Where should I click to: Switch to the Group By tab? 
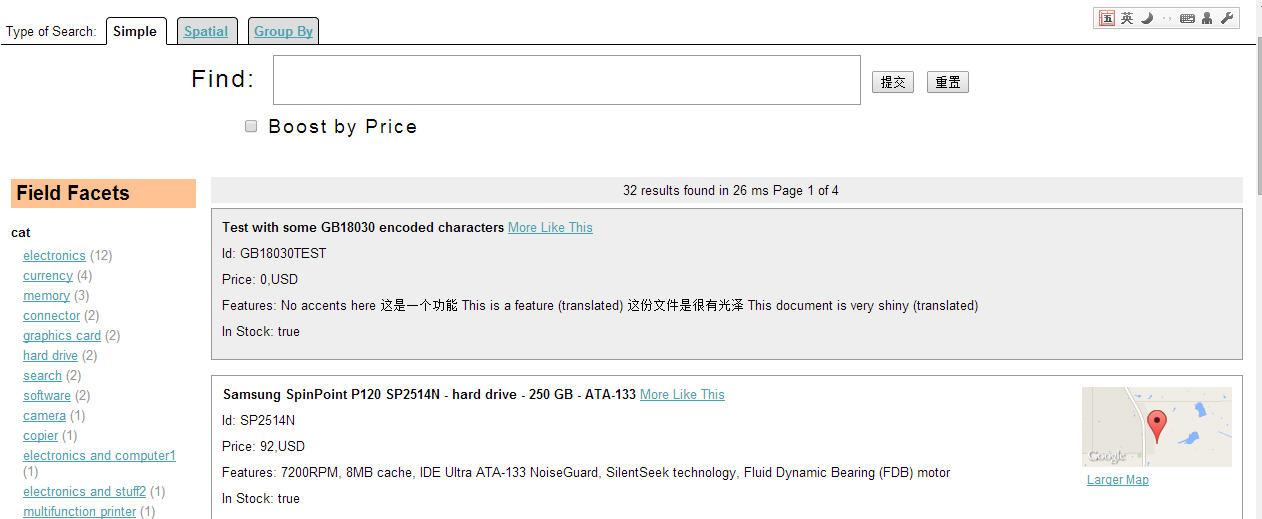click(x=283, y=31)
